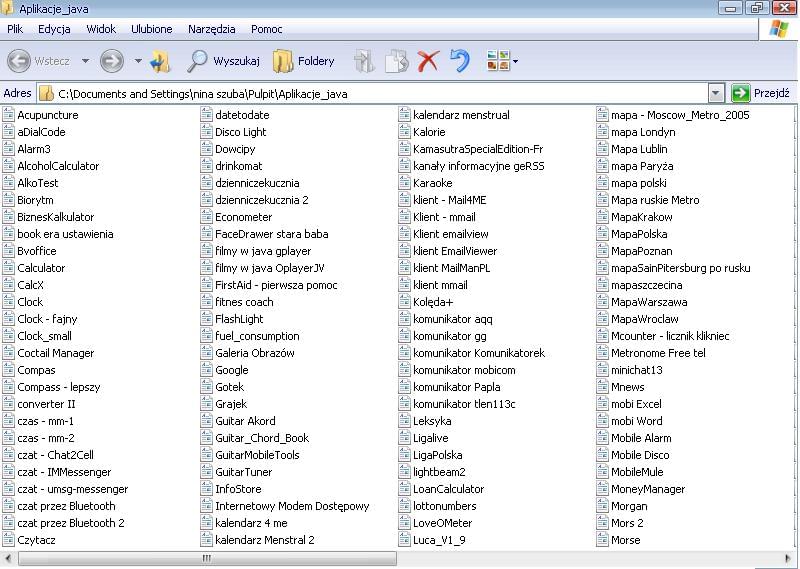Select file named klient - Mail4ME
The image size is (800, 569).
click(x=449, y=200)
